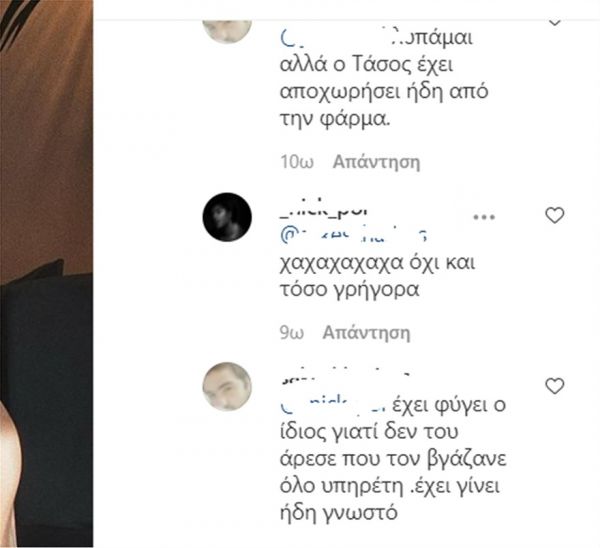Click the post photo beside the comments
Viewport: 600px width, 548px height.
click(x=46, y=274)
